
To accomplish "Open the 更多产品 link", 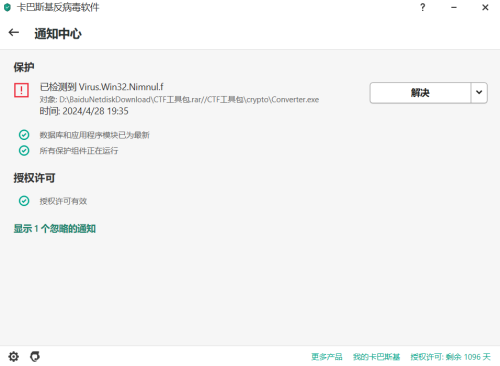I will click(327, 357).
